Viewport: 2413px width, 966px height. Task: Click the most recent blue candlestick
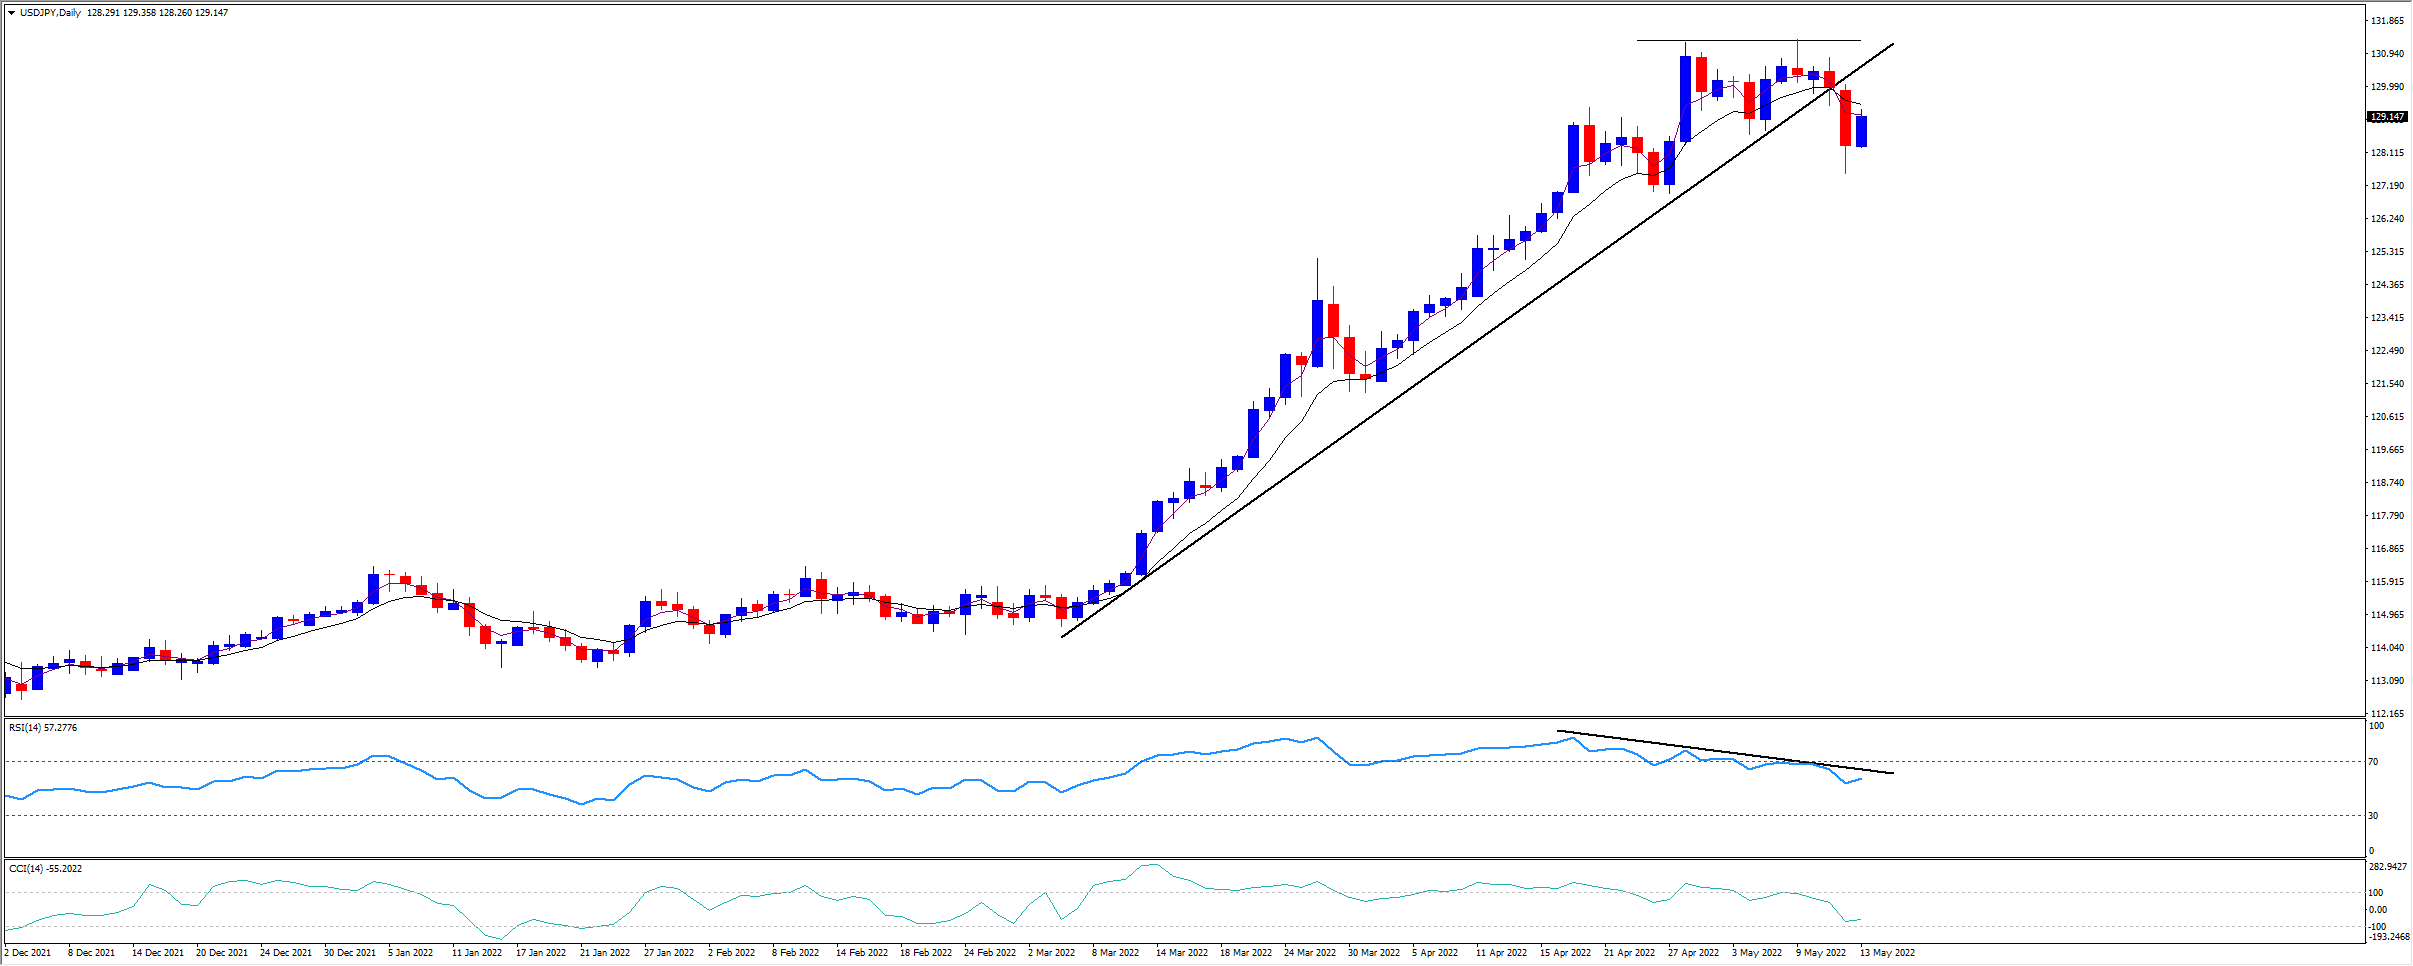point(1861,131)
